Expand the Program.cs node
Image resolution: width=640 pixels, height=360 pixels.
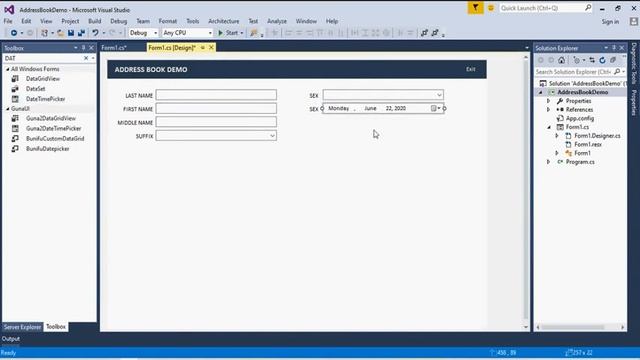tap(549, 162)
